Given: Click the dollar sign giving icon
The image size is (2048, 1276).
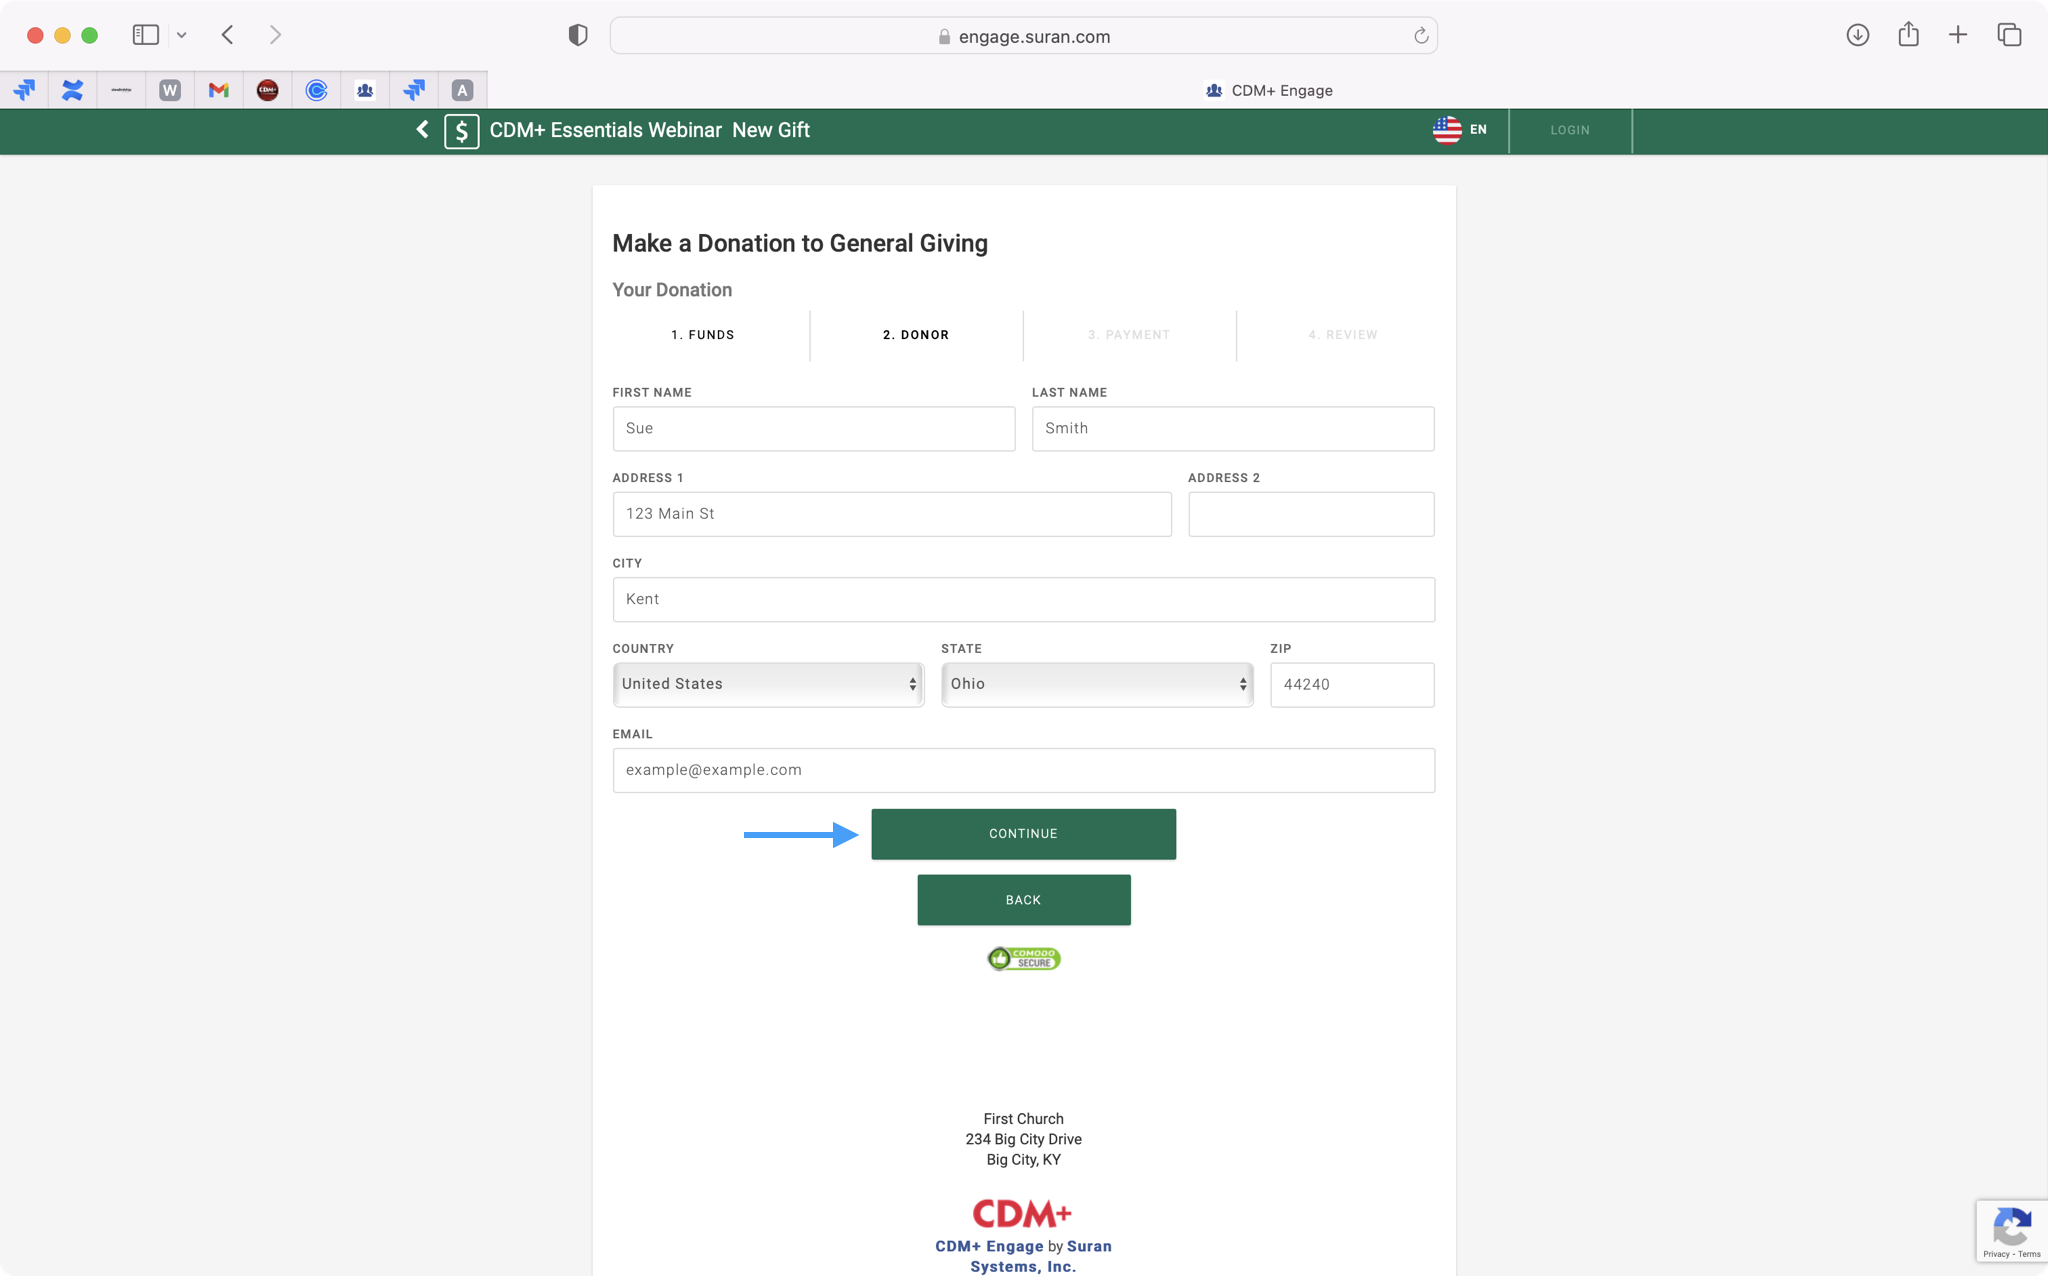Looking at the screenshot, I should [461, 131].
